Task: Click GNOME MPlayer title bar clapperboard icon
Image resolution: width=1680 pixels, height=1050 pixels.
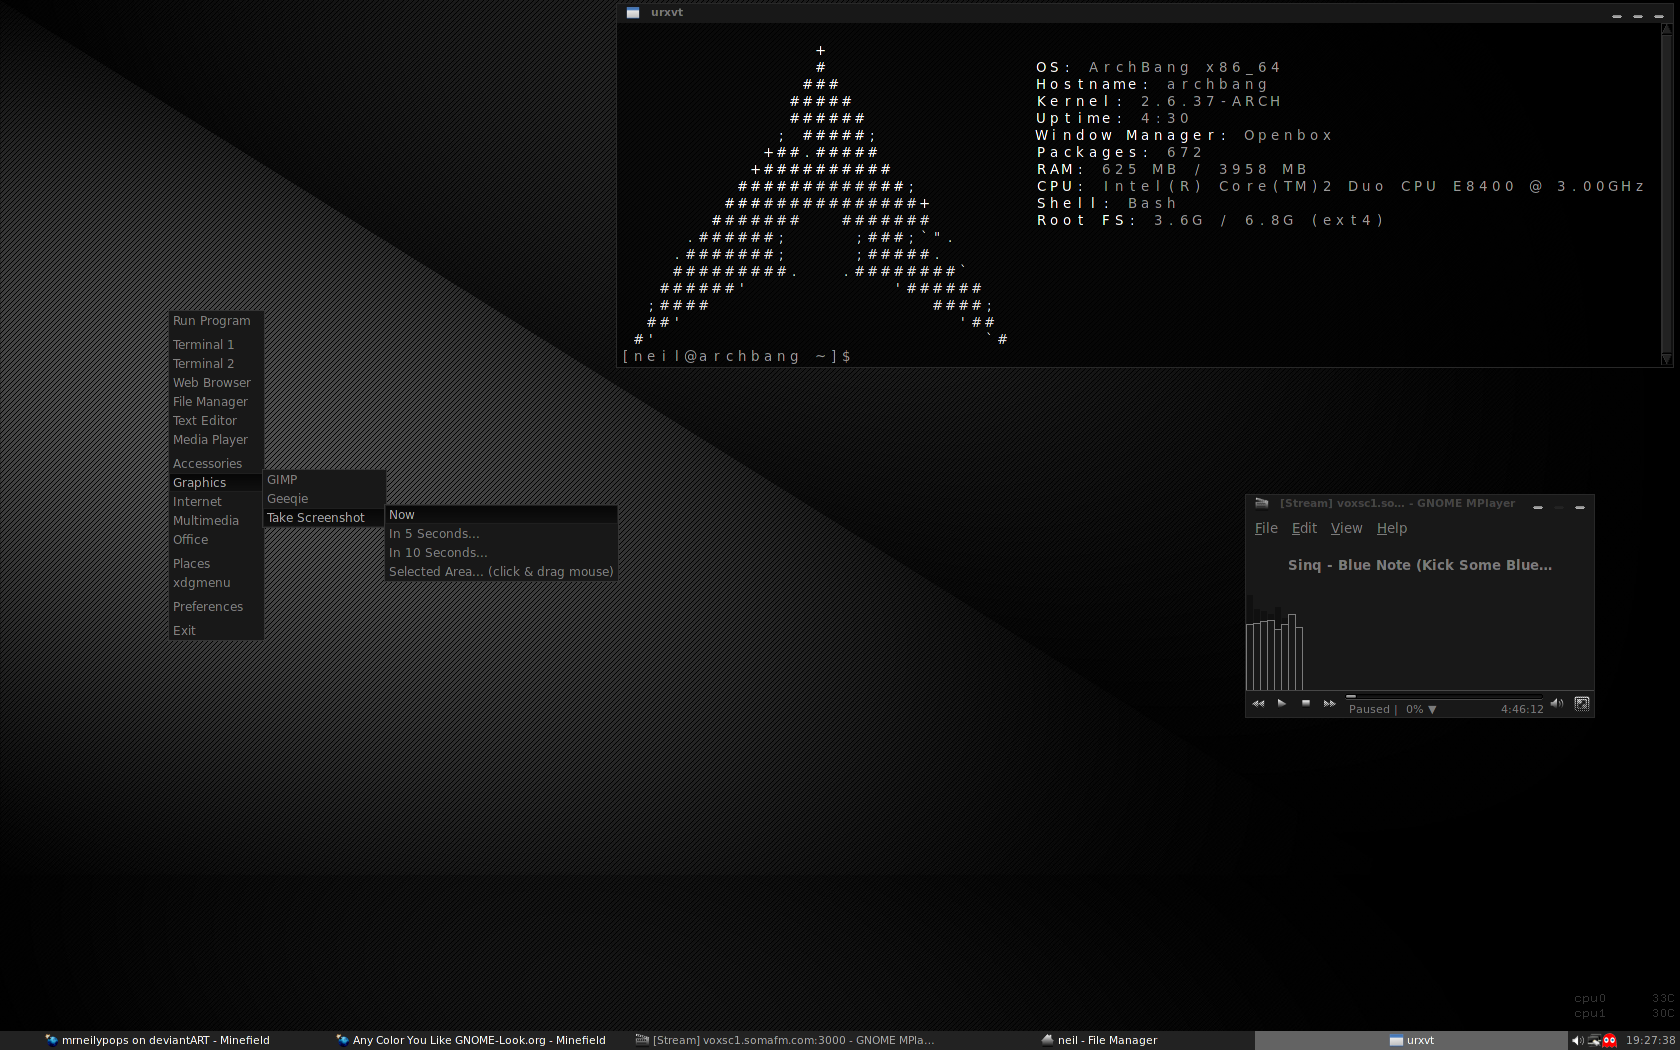Action: (1262, 503)
